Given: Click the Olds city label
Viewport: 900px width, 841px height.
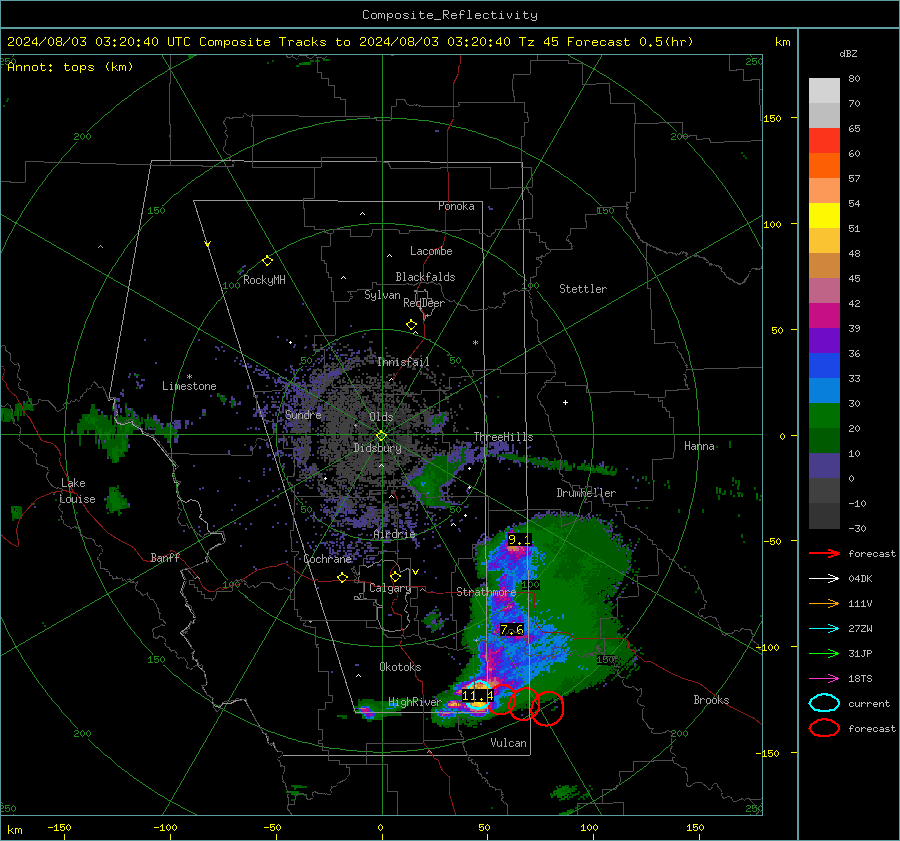Looking at the screenshot, I should (x=381, y=417).
